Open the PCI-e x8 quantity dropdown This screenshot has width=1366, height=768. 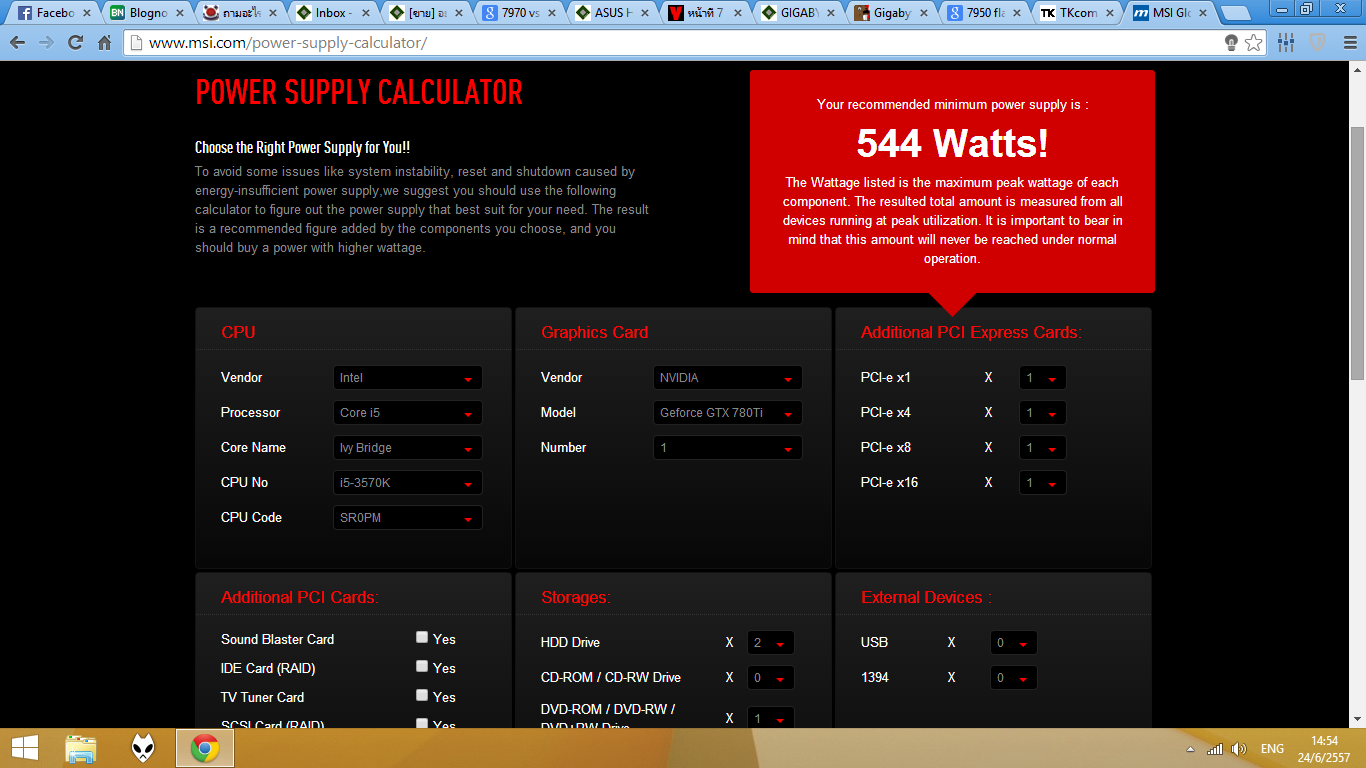pos(1042,448)
